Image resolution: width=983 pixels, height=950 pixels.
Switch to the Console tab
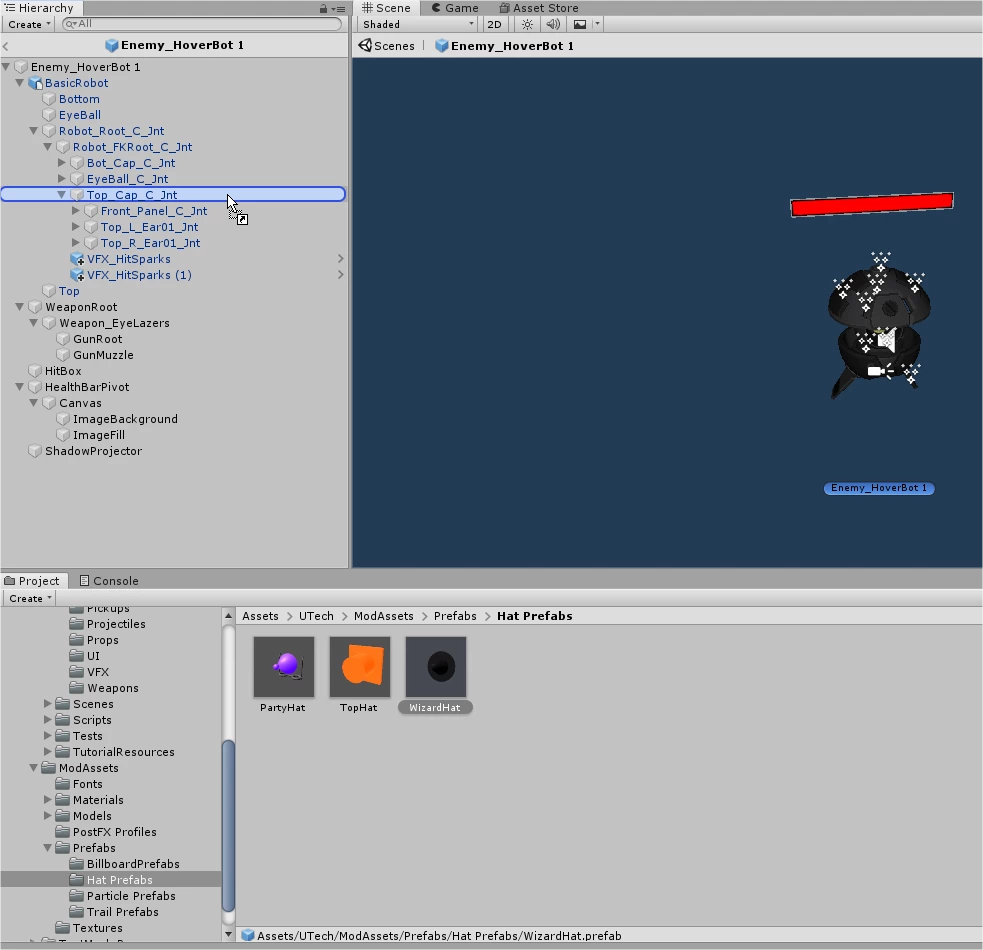point(109,581)
